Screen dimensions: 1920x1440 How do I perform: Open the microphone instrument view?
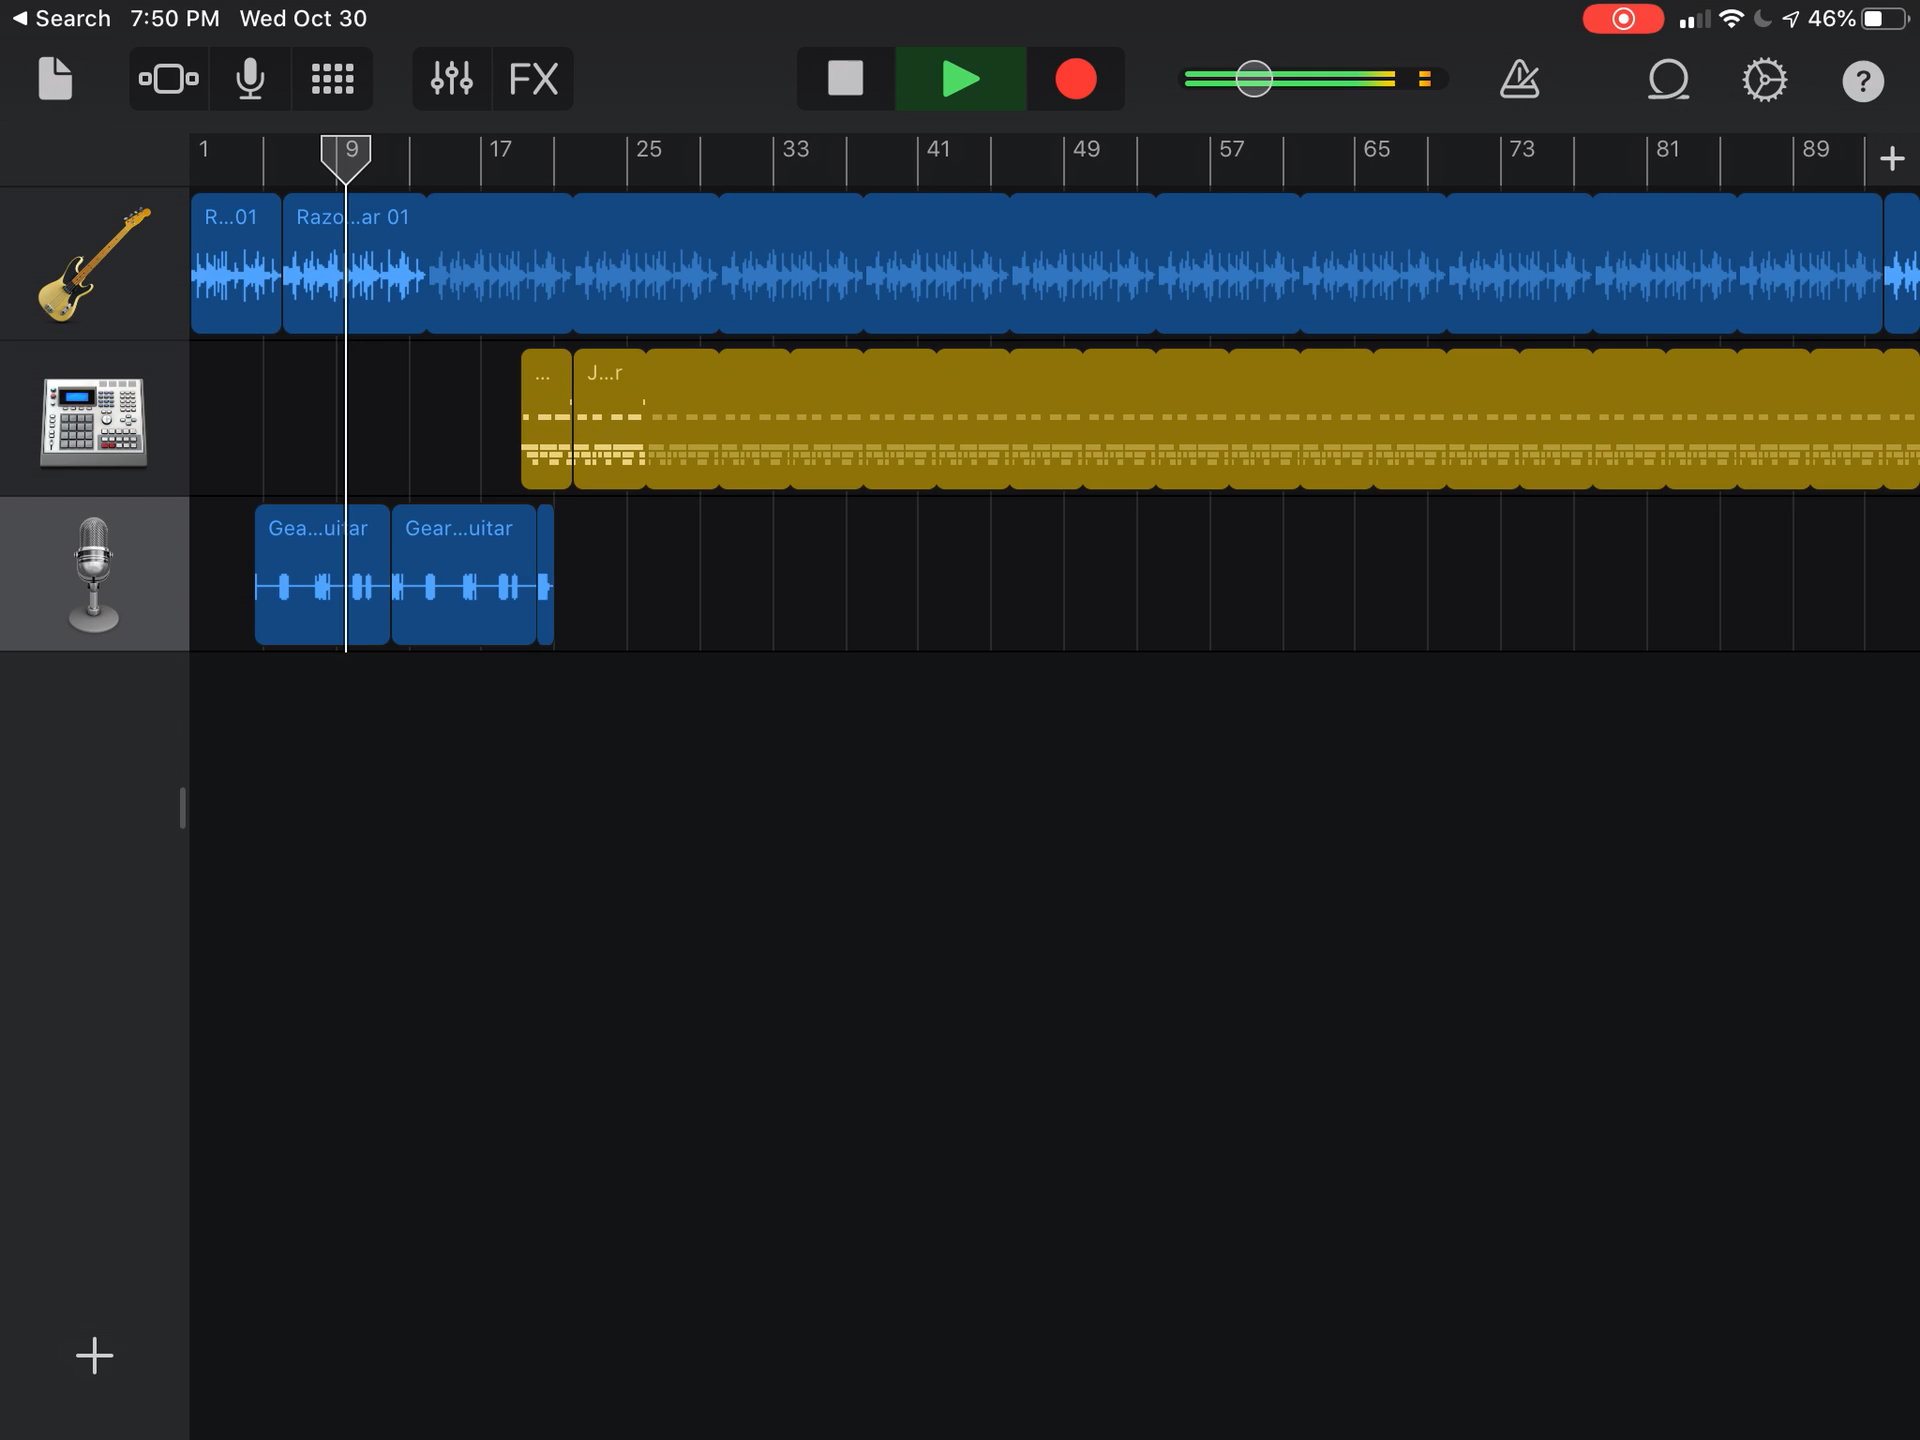click(x=250, y=79)
